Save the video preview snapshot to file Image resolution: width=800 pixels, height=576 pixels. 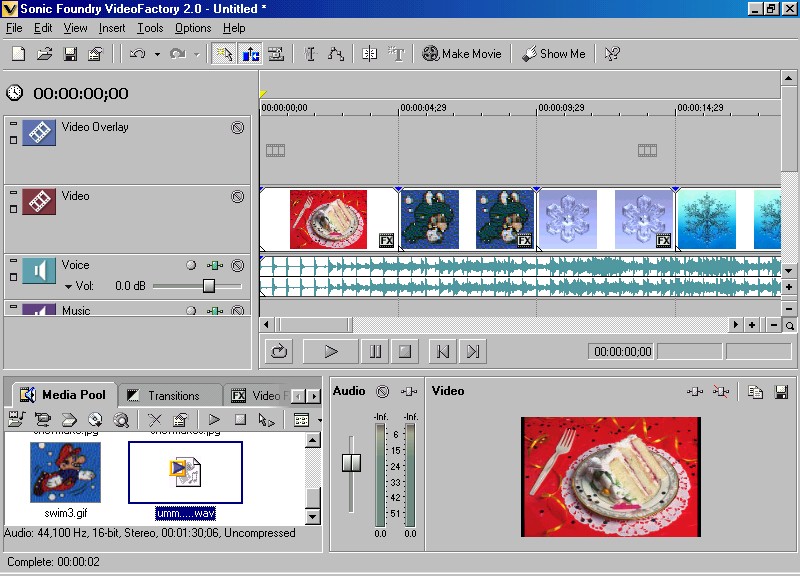click(781, 392)
